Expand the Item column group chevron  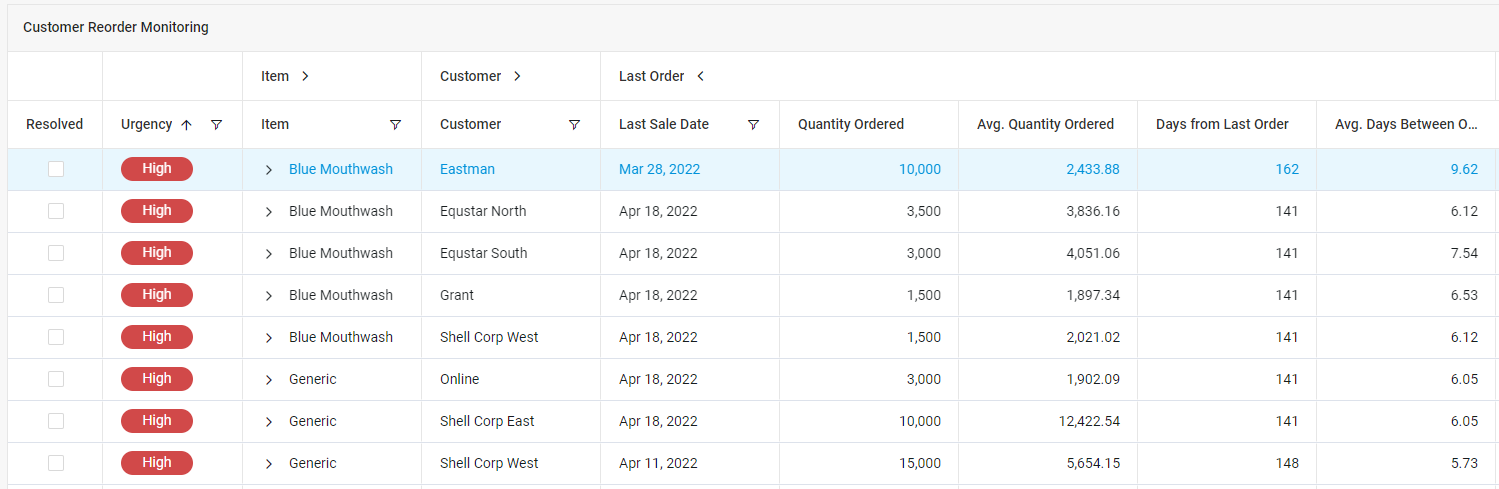305,76
